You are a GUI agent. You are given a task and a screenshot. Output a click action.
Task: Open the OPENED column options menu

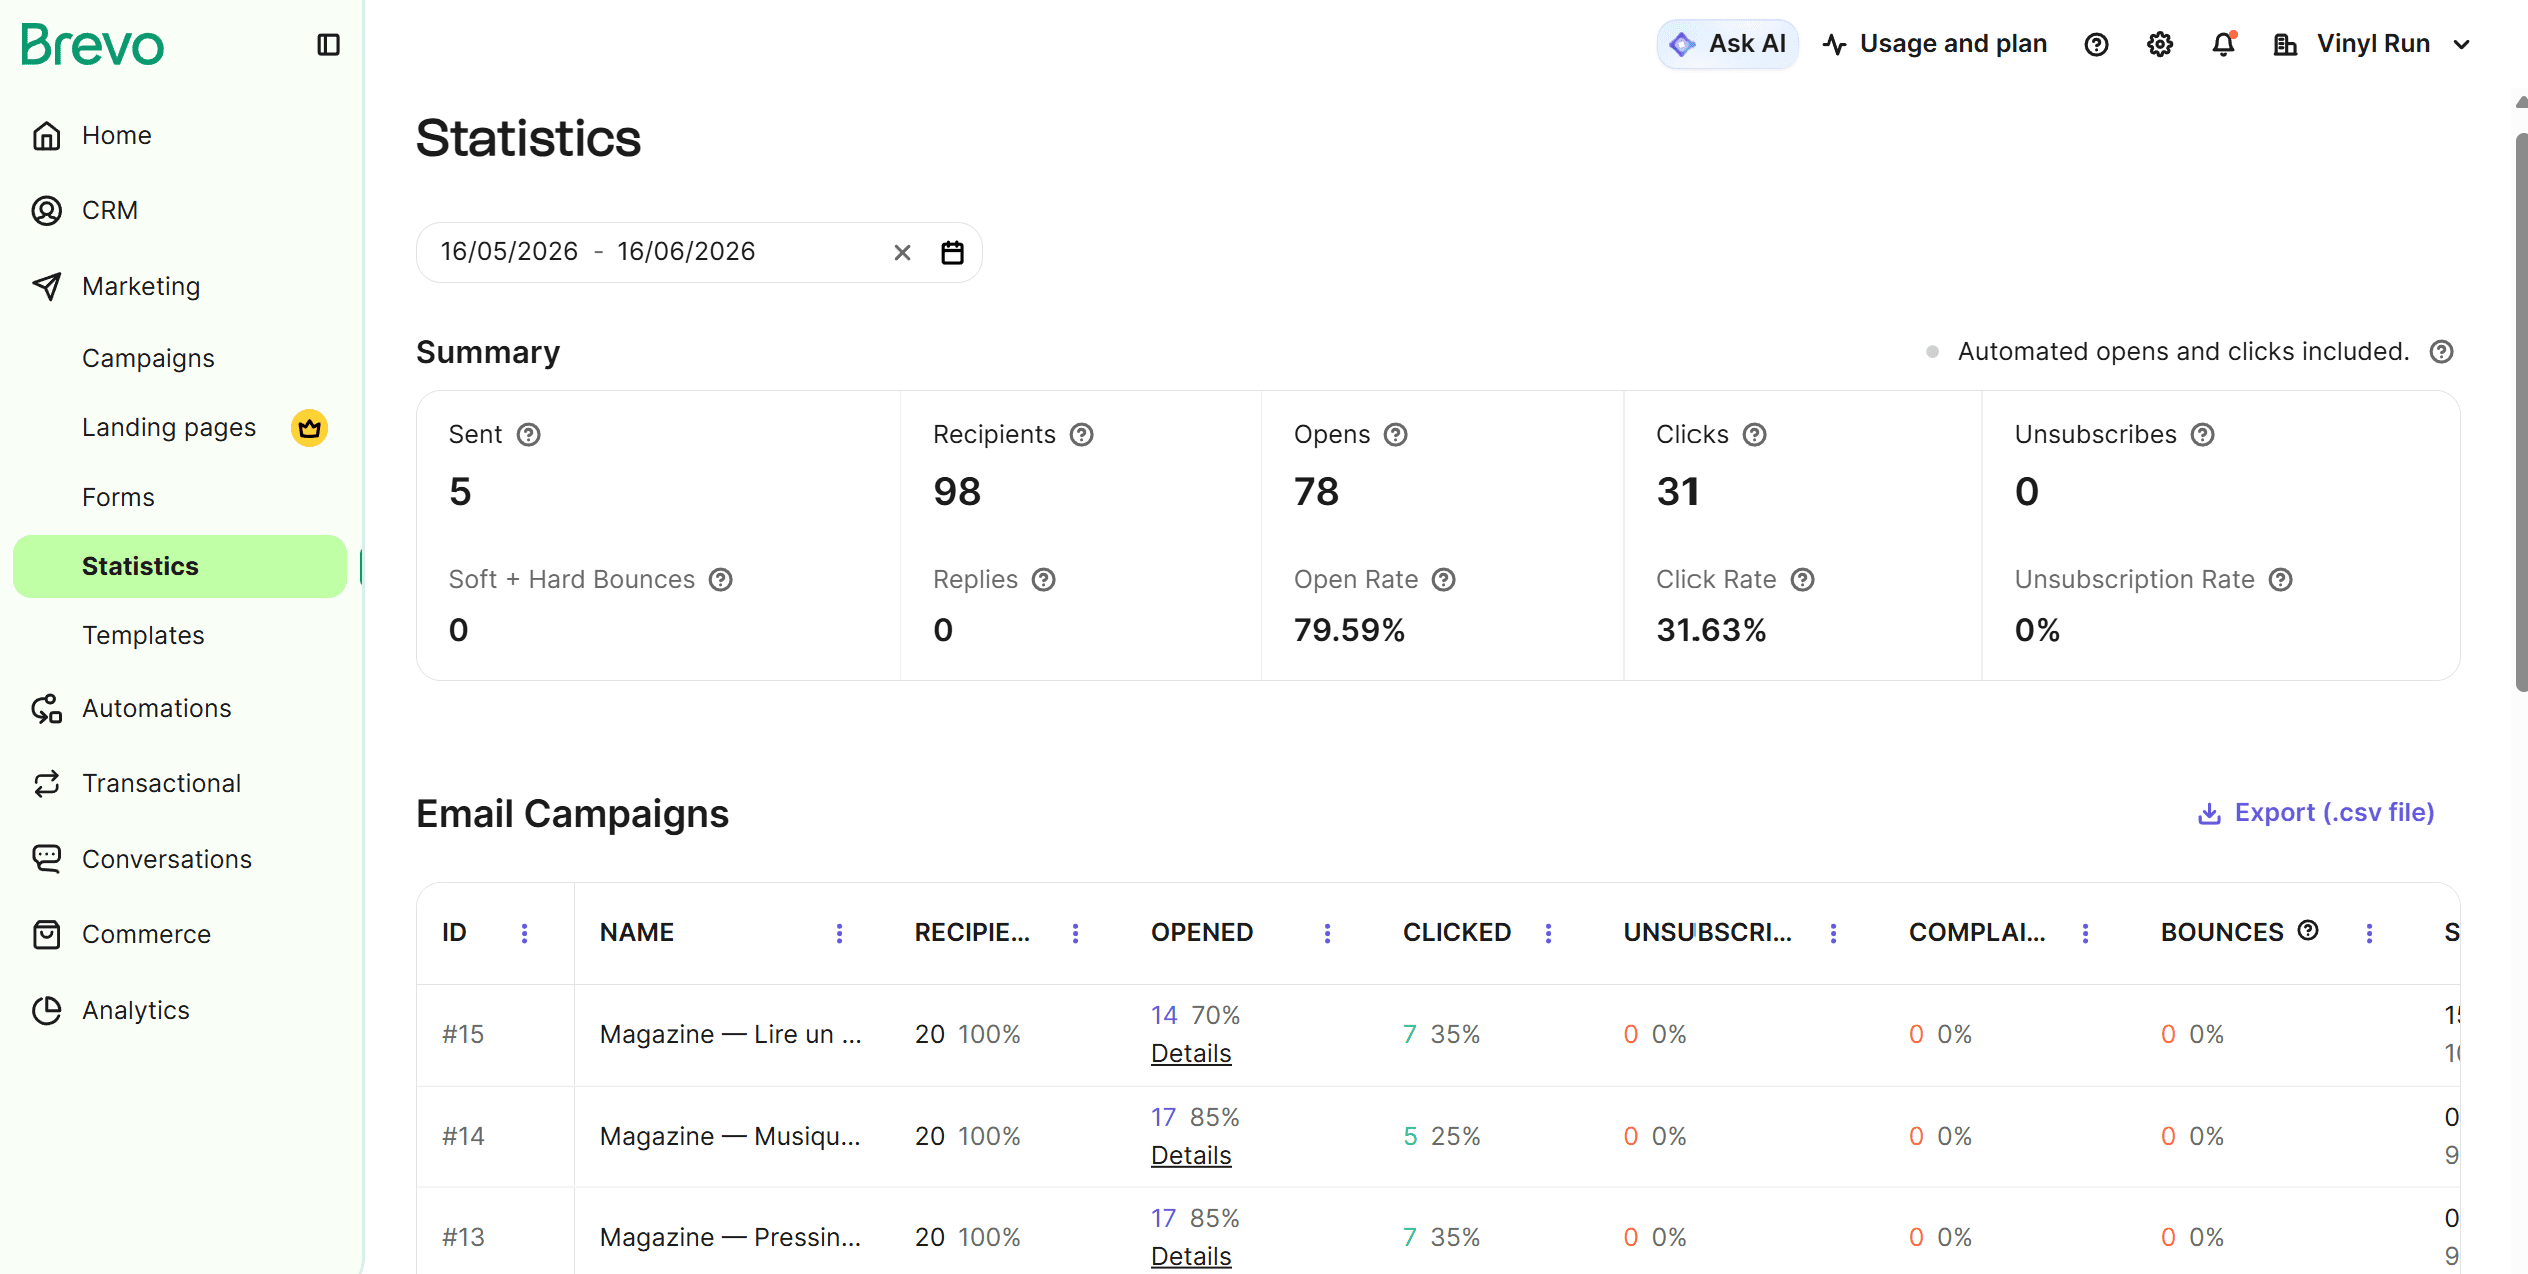point(1327,933)
